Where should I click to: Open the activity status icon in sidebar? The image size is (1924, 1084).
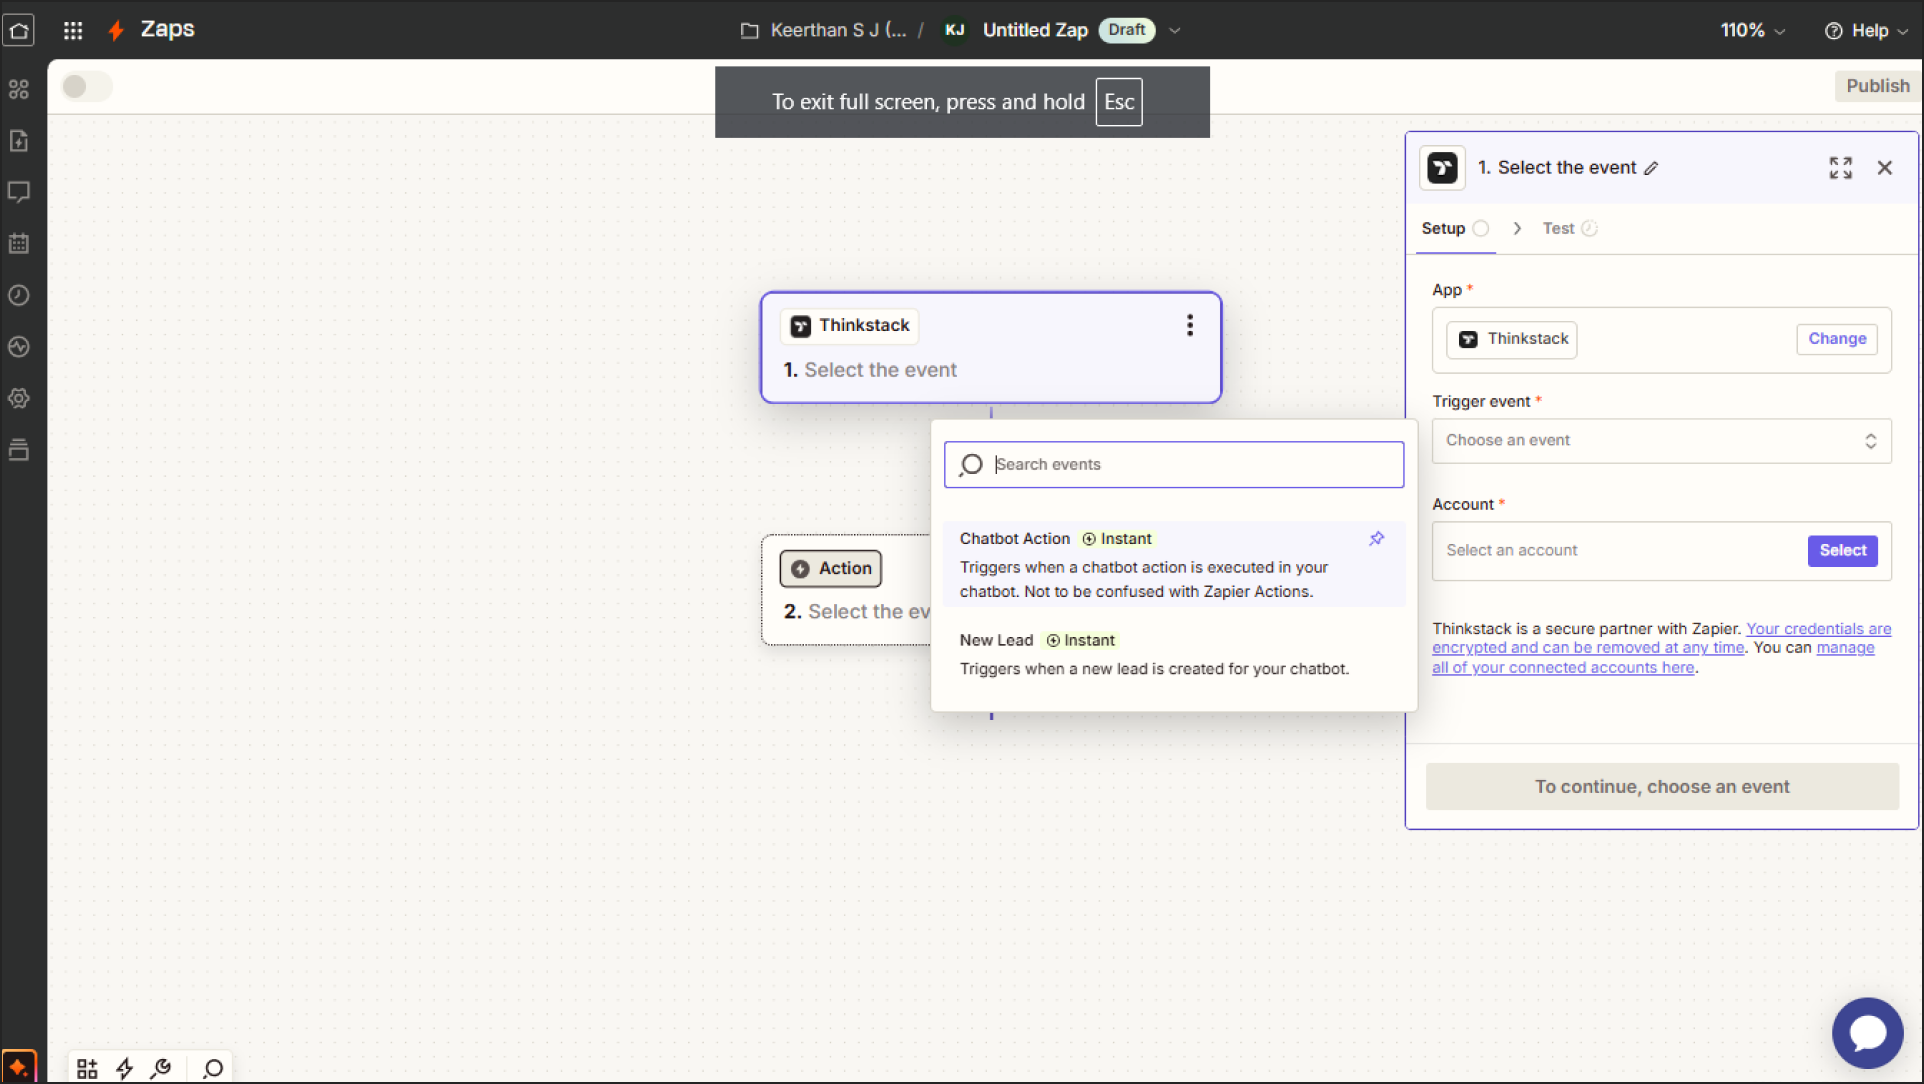click(x=19, y=347)
